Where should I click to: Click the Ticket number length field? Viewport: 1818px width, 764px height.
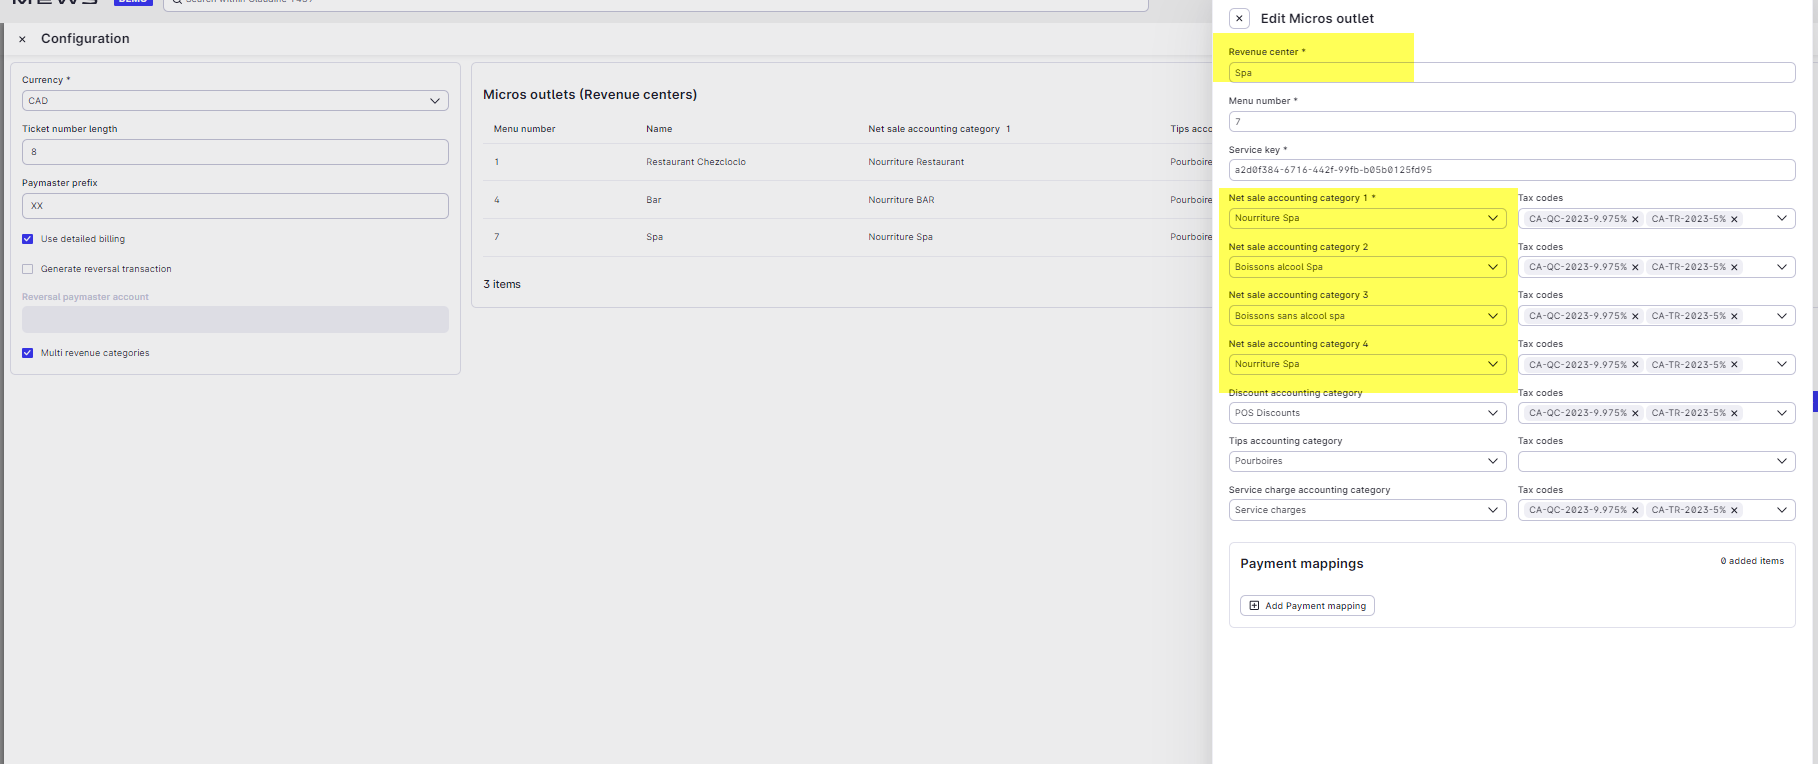pyautogui.click(x=235, y=152)
